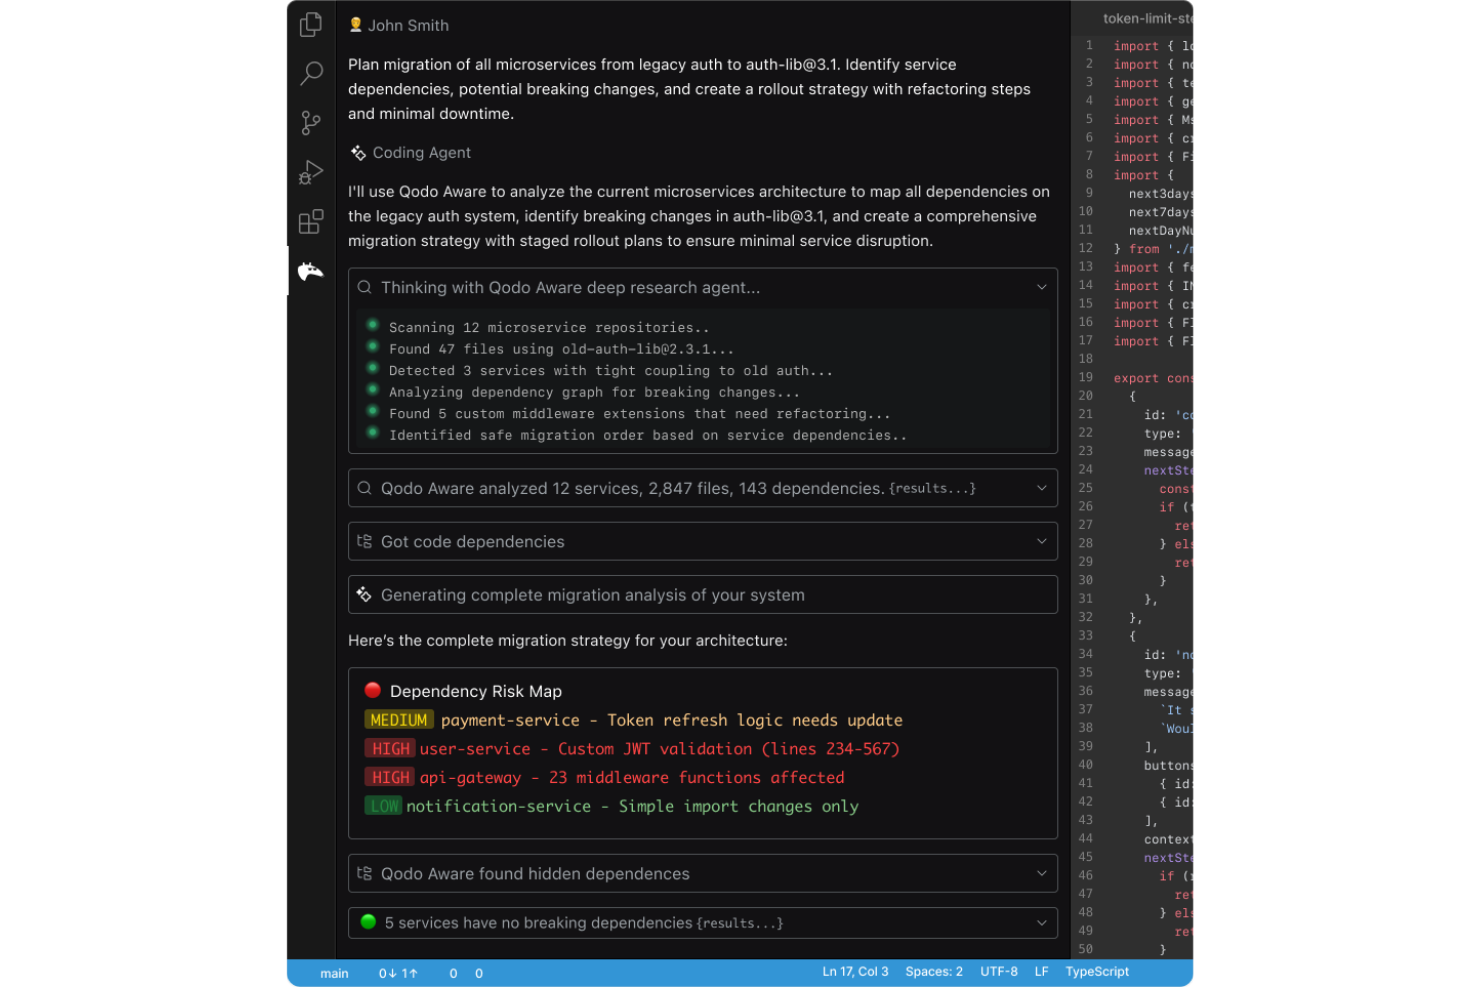Viewport: 1480px width, 987px height.
Task: Click green status dot for Scanning 12 microservice repositories
Action: coord(372,325)
